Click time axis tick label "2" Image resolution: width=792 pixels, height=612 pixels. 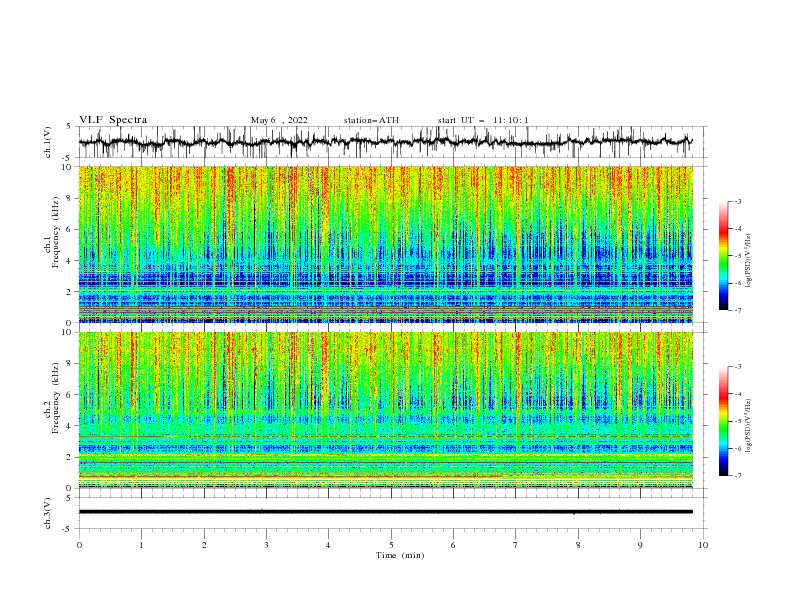tap(204, 545)
